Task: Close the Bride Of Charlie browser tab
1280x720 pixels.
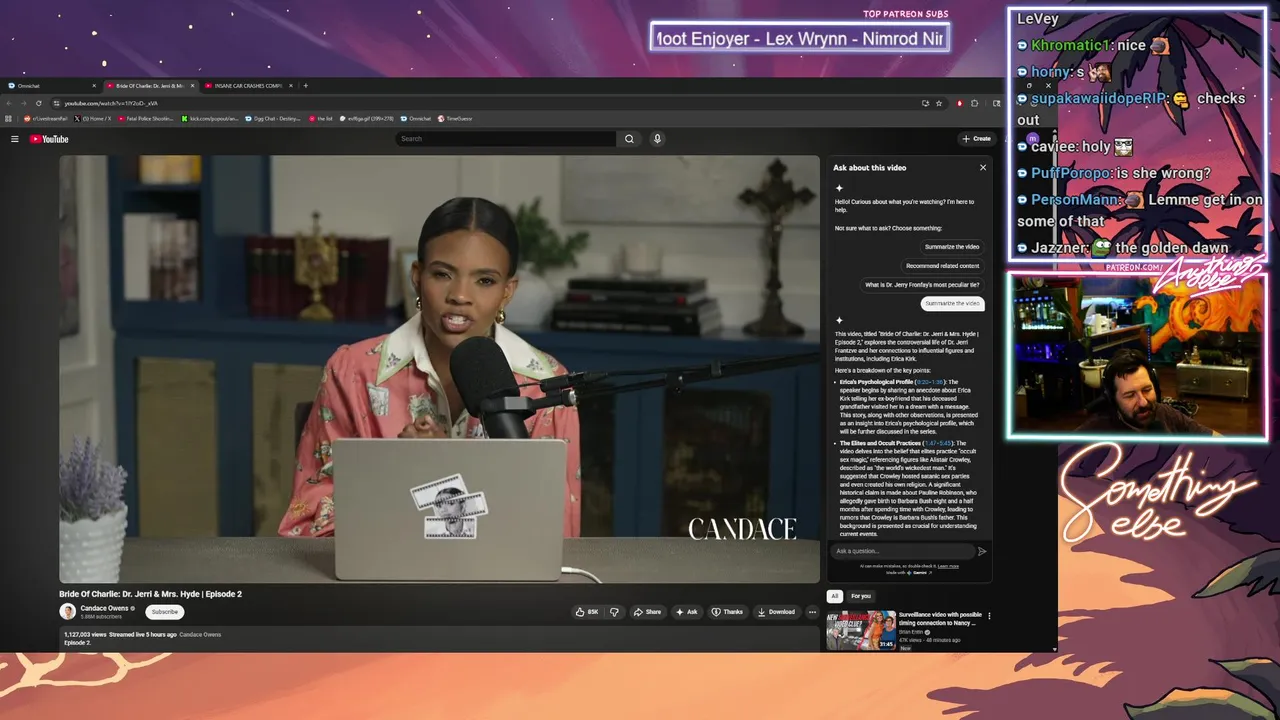Action: click(x=193, y=86)
